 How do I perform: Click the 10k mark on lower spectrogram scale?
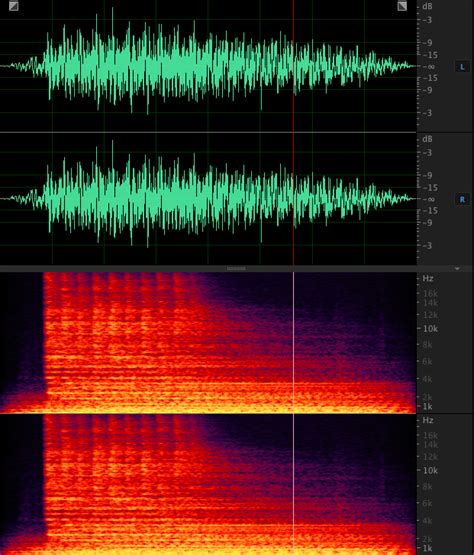(x=430, y=470)
